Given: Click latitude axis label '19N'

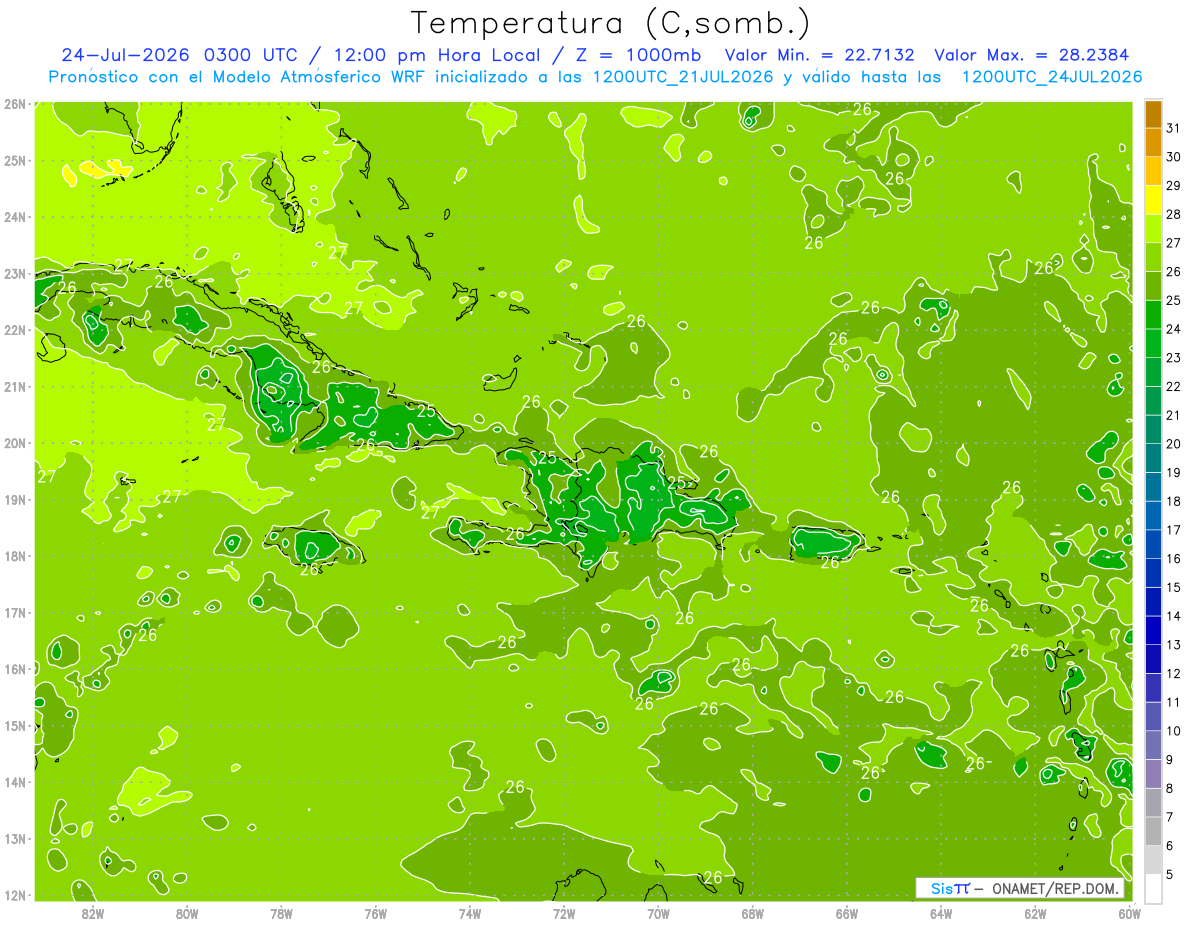Looking at the screenshot, I should coord(14,500).
